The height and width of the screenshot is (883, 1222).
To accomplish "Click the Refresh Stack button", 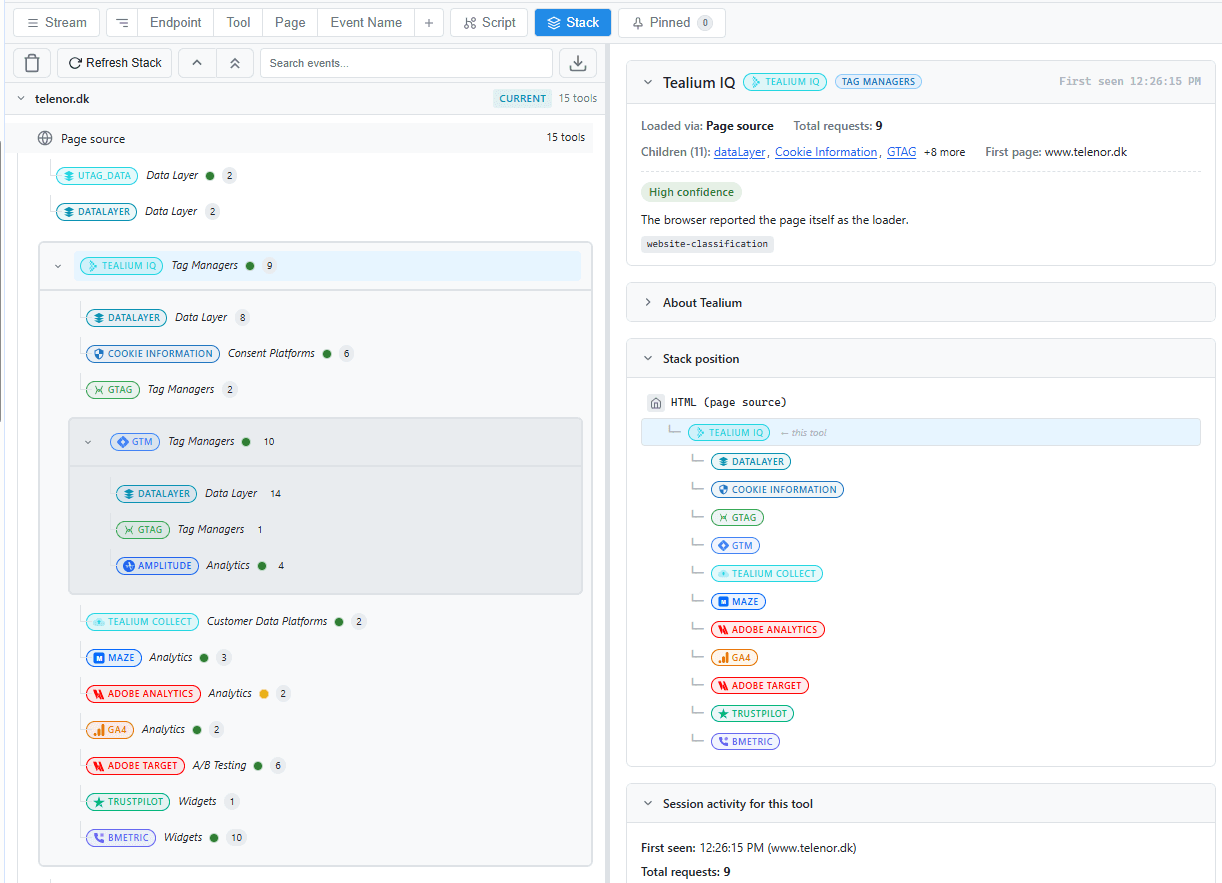I will (x=115, y=63).
